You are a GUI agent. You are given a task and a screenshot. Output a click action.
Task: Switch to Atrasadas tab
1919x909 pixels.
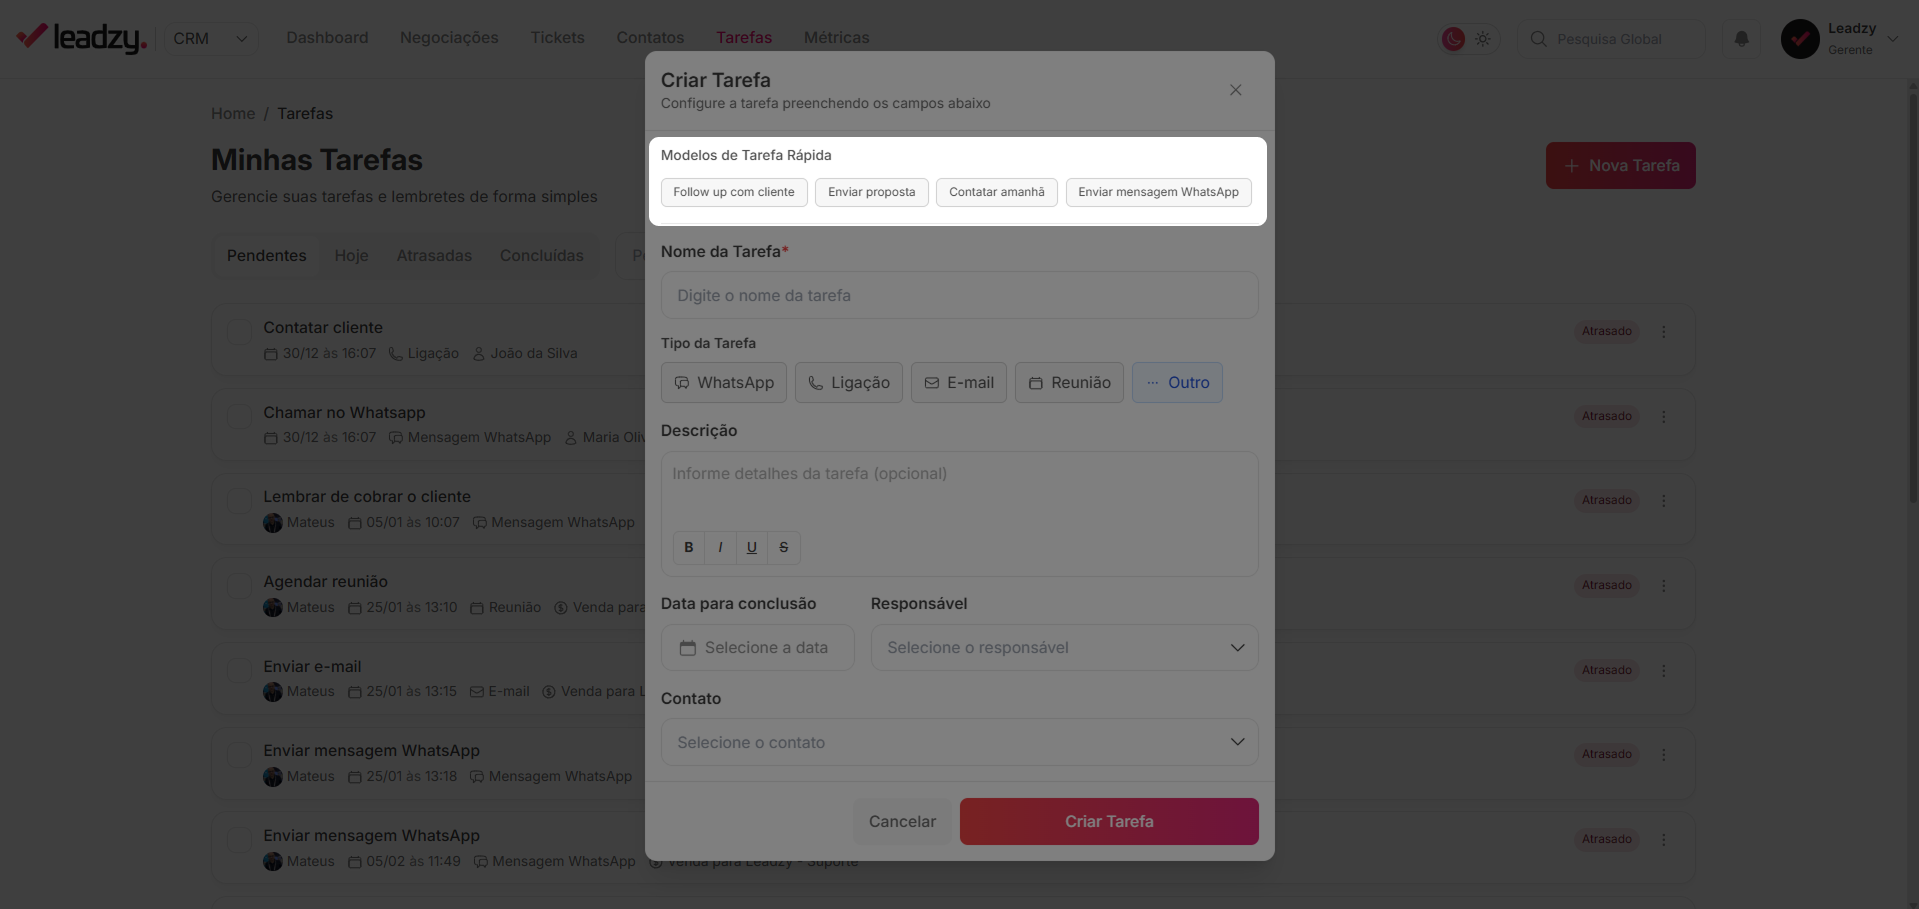434,256
